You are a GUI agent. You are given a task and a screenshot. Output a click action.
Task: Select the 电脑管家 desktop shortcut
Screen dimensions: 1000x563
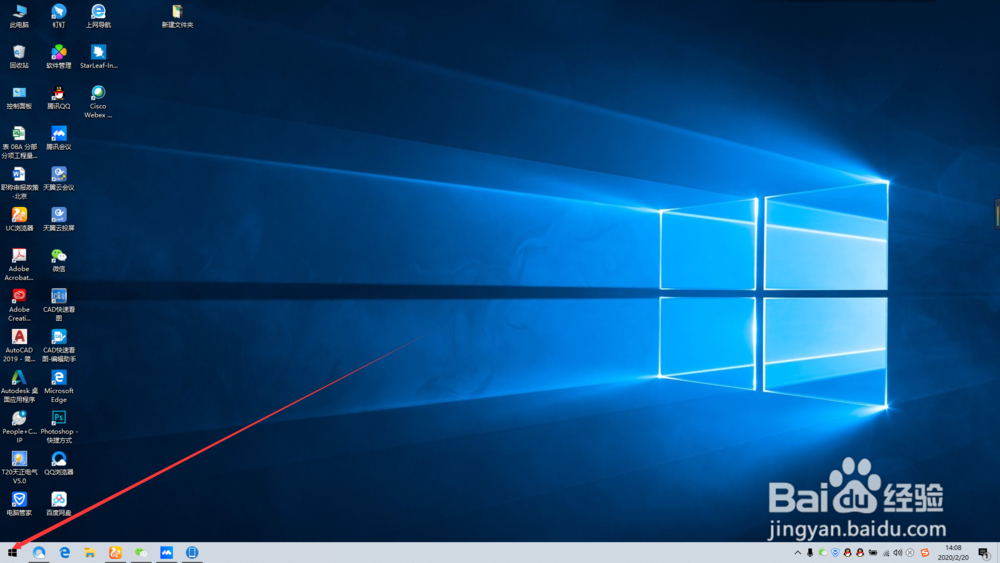point(19,505)
